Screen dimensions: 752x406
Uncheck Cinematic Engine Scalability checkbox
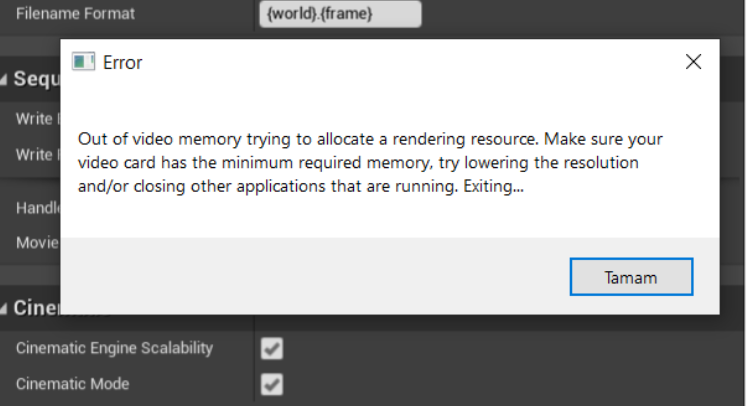coord(272,348)
